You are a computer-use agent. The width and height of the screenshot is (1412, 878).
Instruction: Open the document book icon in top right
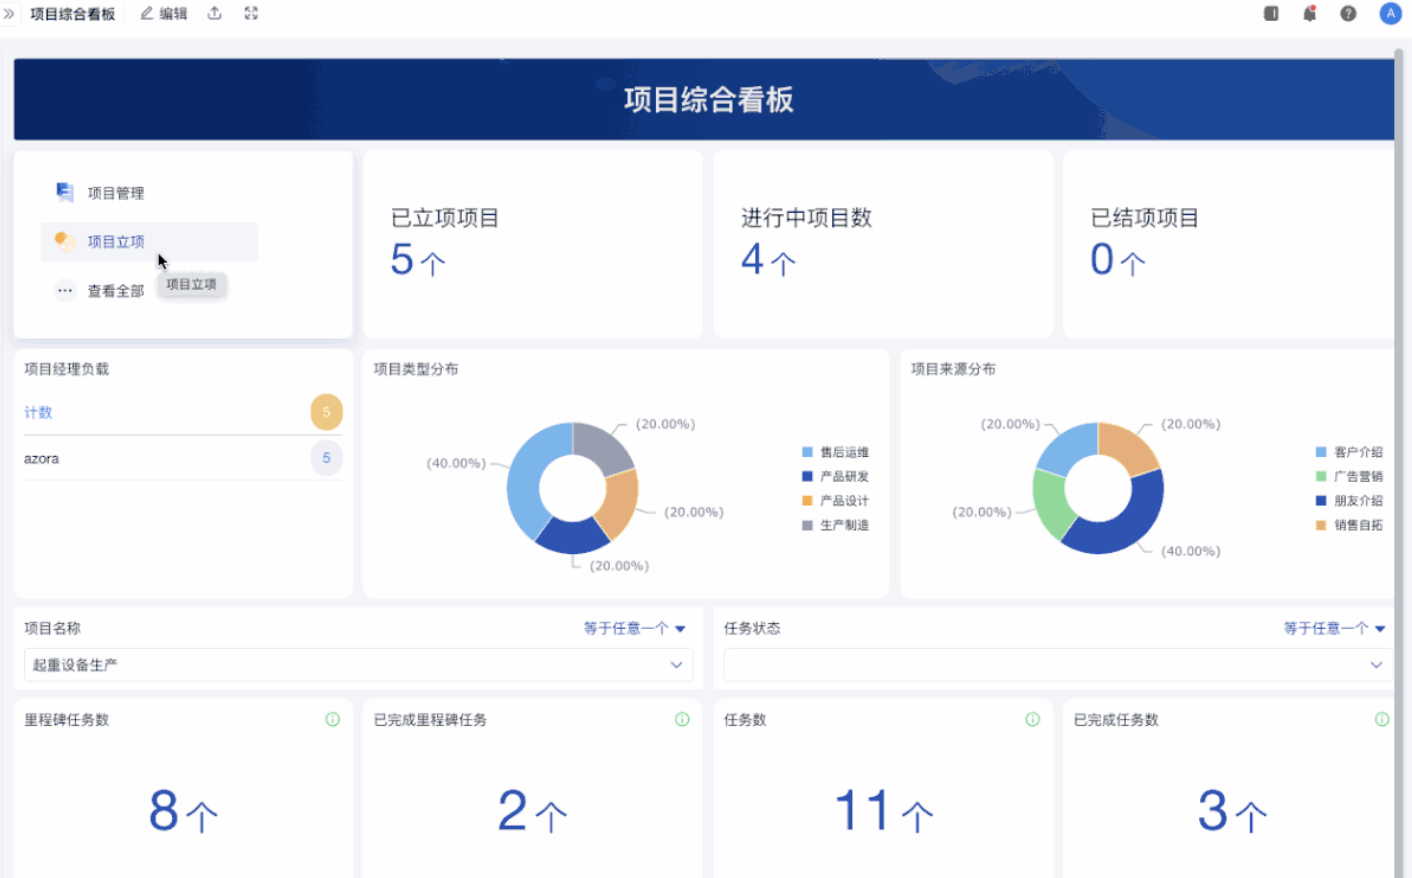pyautogui.click(x=1271, y=14)
